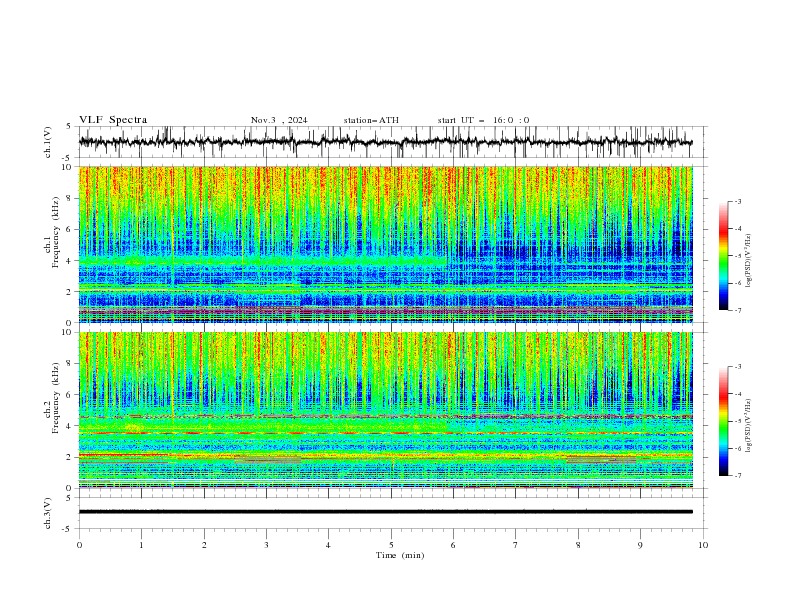Click time axis tick label "4"
Viewport: 792px width, 612px height.
click(328, 545)
